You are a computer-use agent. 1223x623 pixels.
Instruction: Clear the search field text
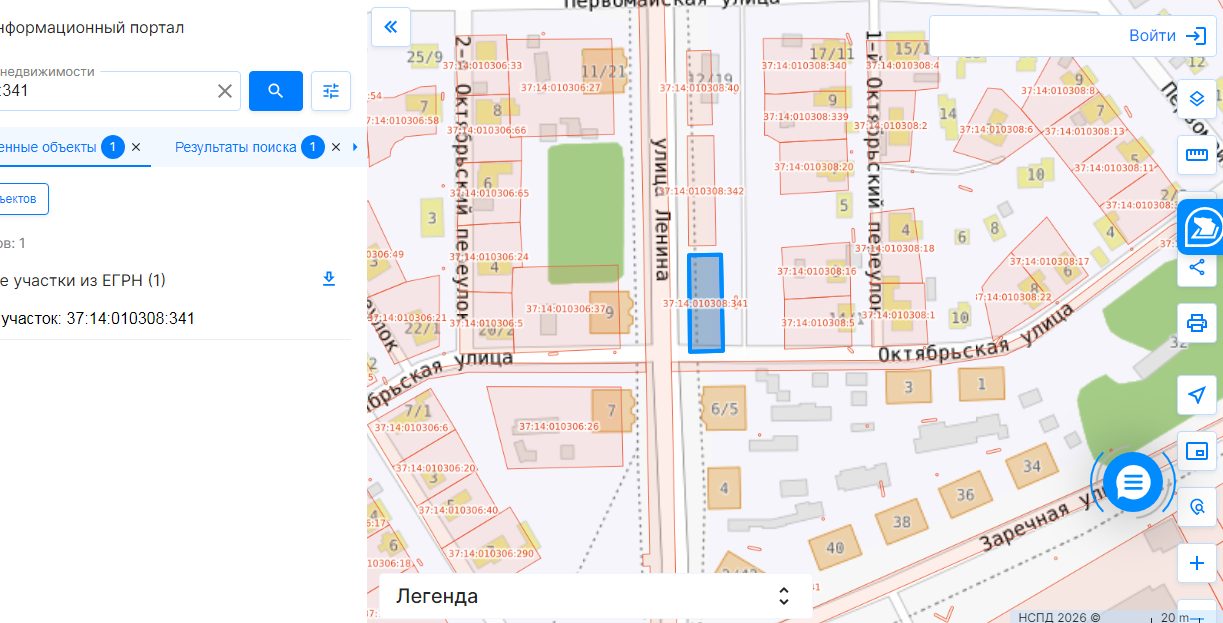click(x=225, y=91)
